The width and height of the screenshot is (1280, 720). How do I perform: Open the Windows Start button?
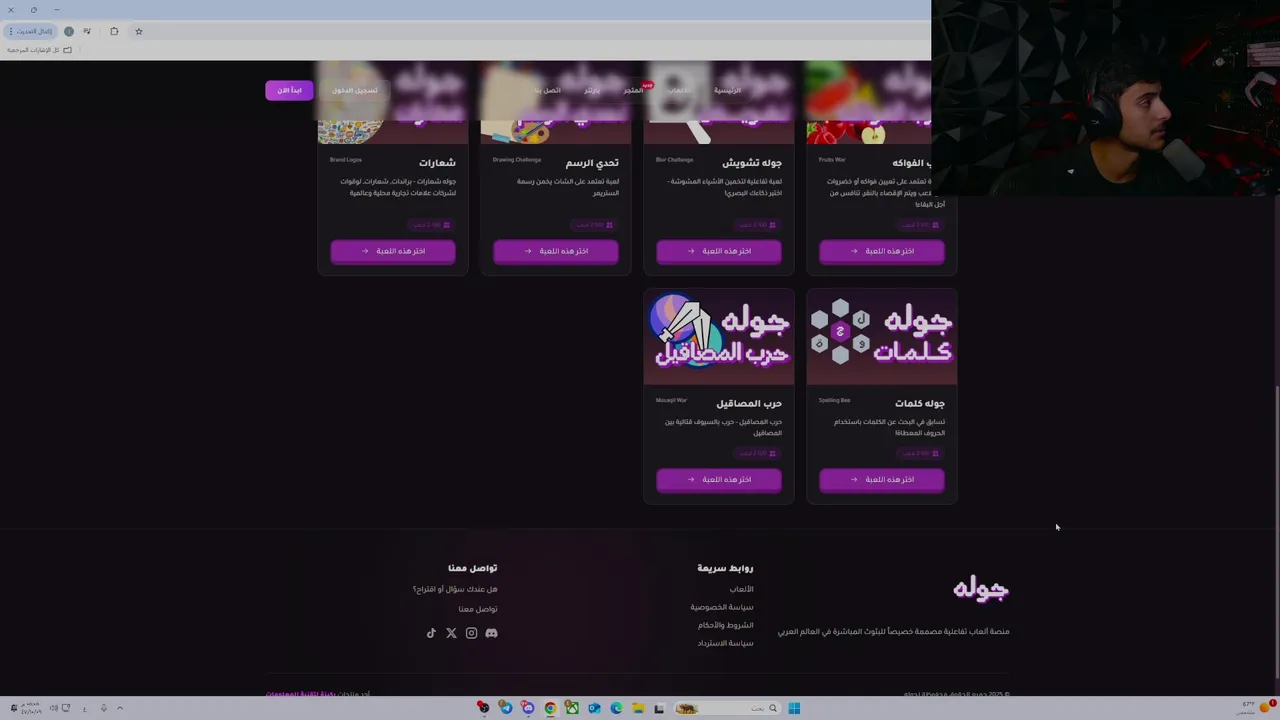[x=794, y=708]
